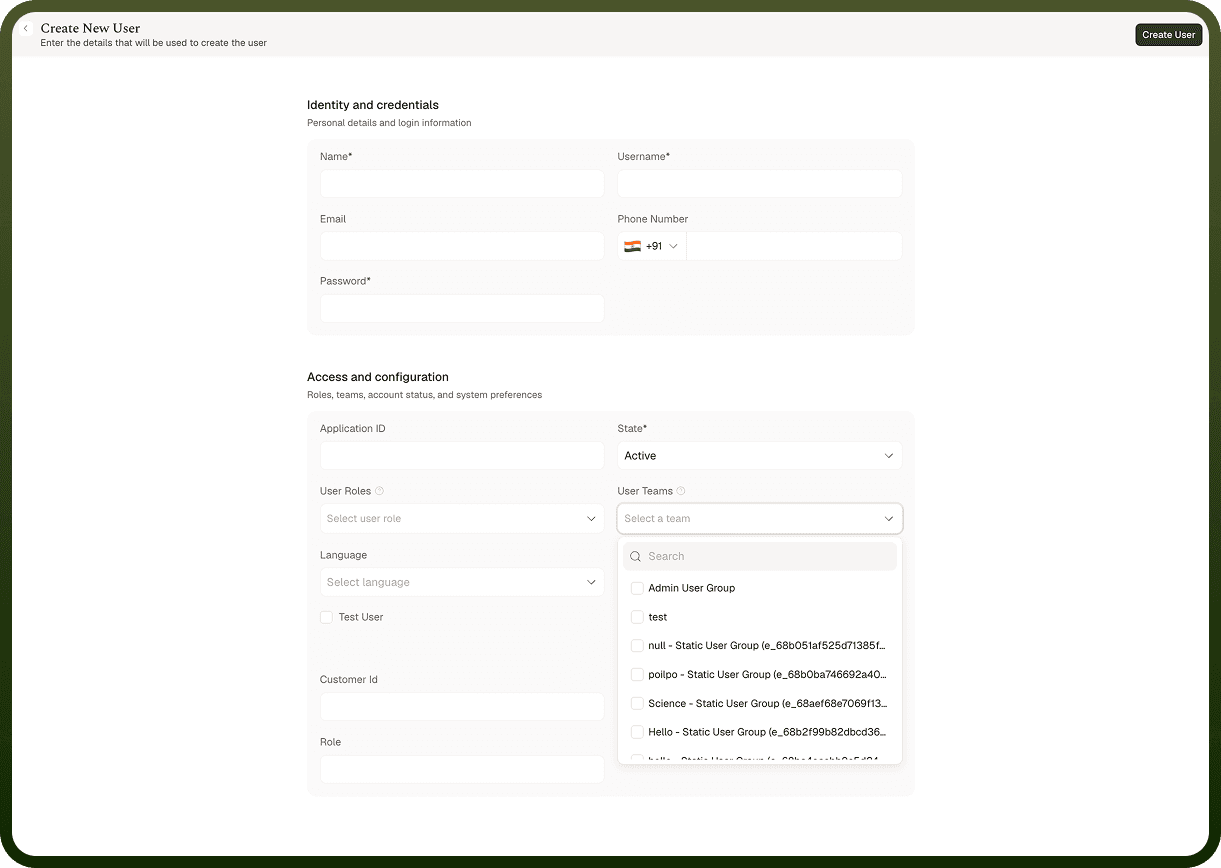Click the 'Identity and credentials' heading
This screenshot has width=1221, height=868.
tap(373, 105)
